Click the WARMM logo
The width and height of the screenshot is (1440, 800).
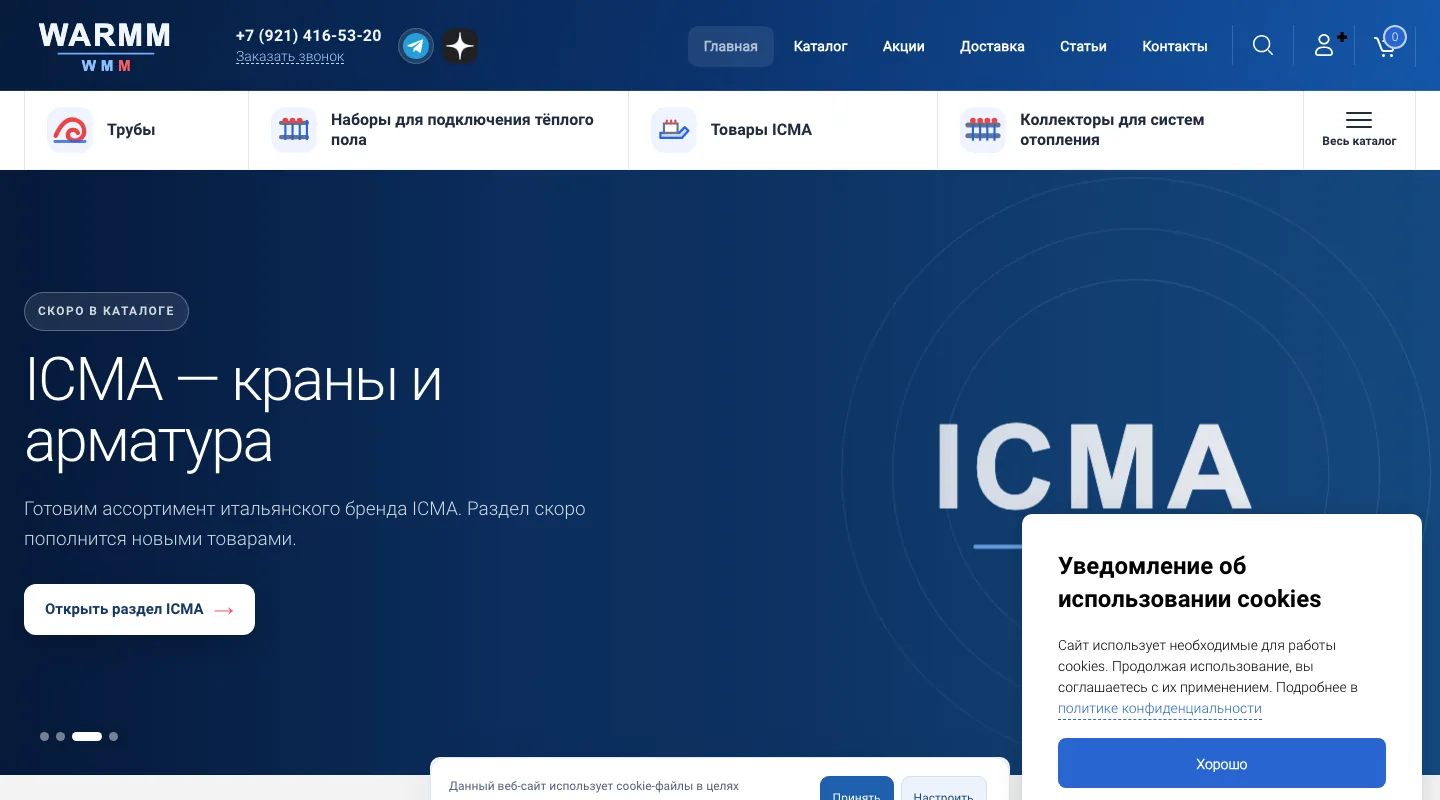pyautogui.click(x=104, y=46)
